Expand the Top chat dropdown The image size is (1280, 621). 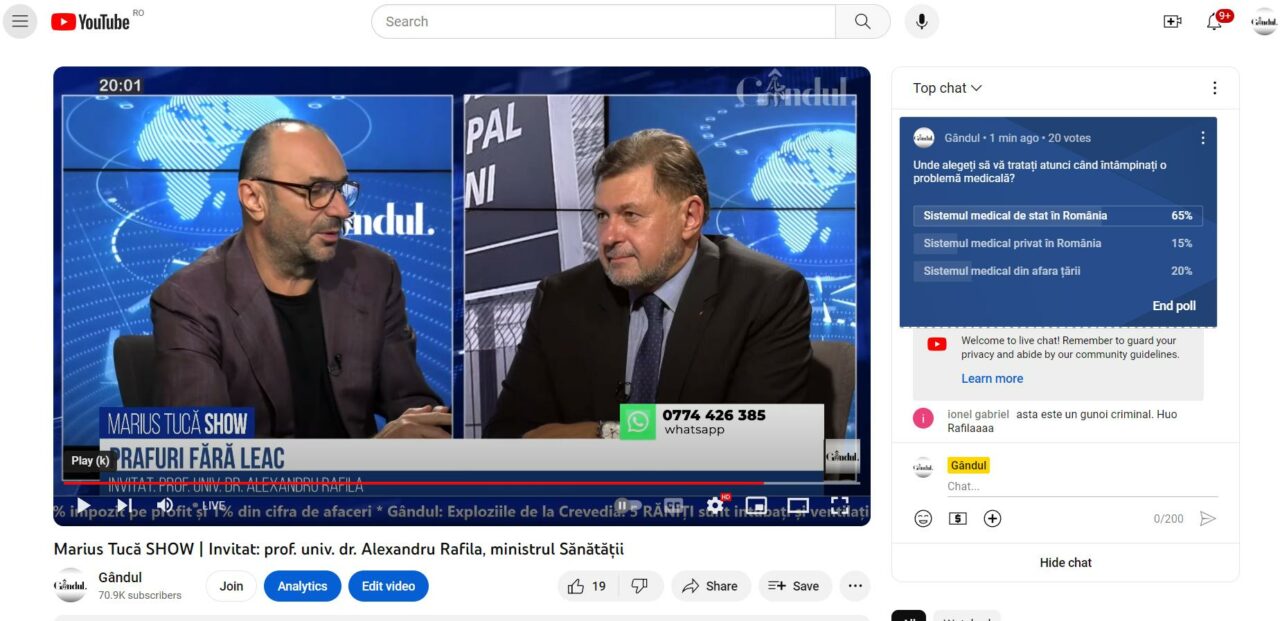pyautogui.click(x=947, y=88)
